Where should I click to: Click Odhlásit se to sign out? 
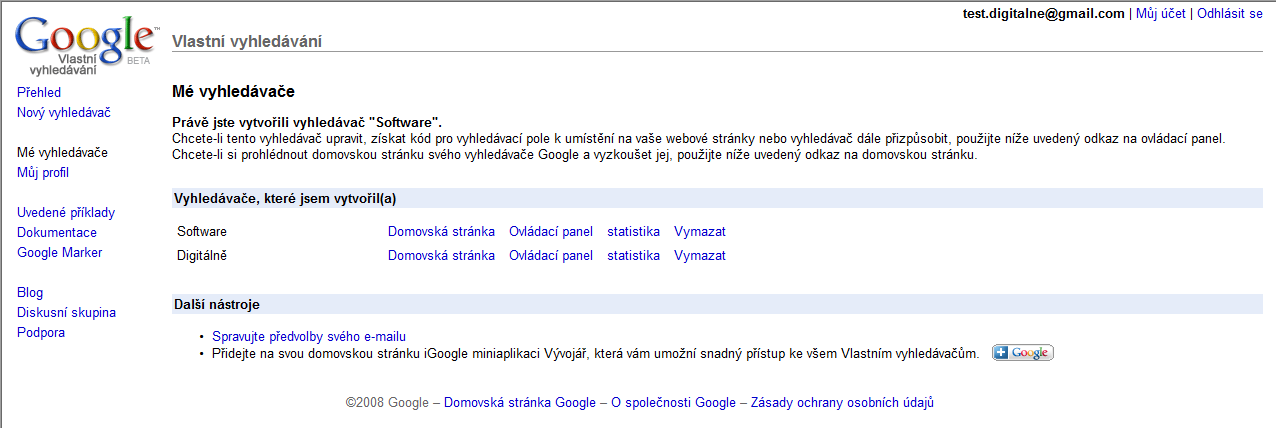pyautogui.click(x=1230, y=14)
